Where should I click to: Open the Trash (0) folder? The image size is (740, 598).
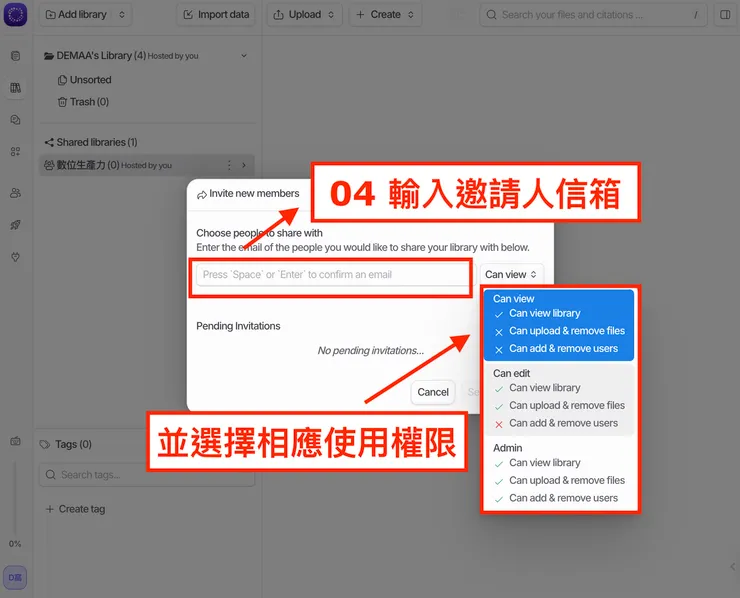83,102
